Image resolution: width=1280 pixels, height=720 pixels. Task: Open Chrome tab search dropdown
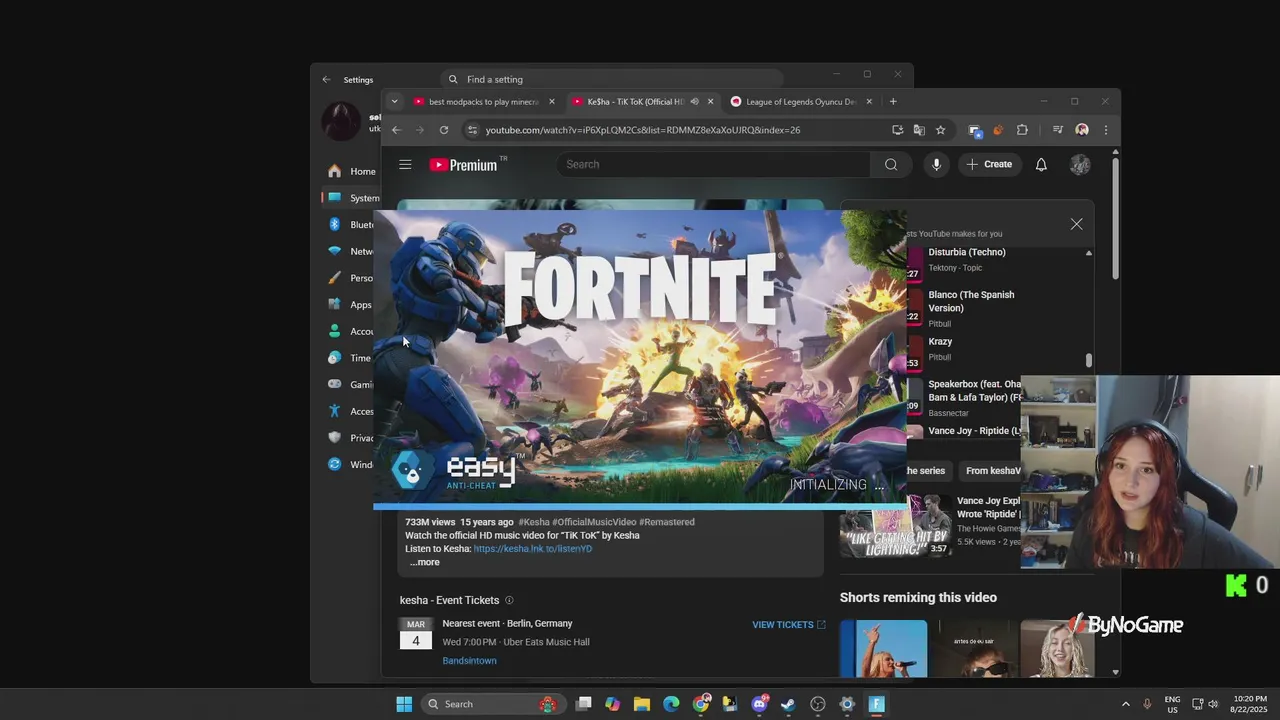point(394,101)
